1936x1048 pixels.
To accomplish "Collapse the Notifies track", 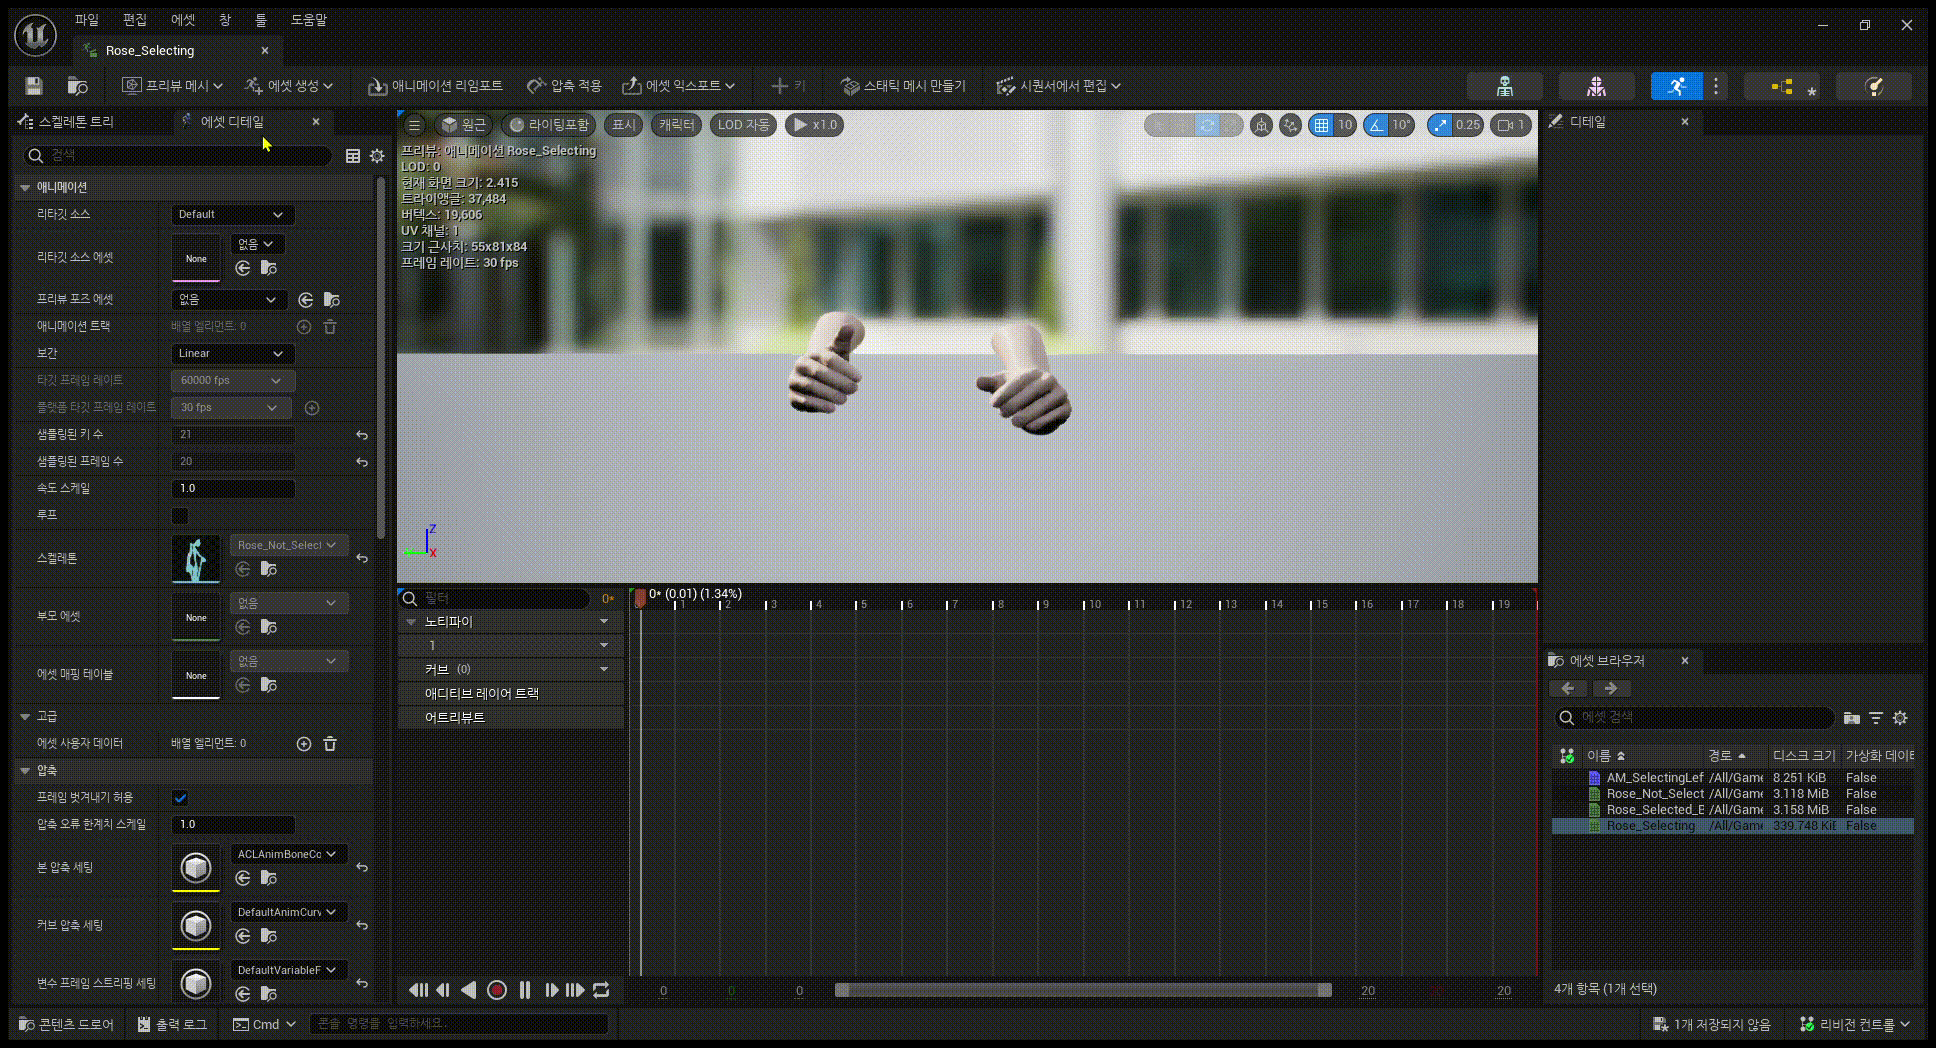I will (x=411, y=622).
